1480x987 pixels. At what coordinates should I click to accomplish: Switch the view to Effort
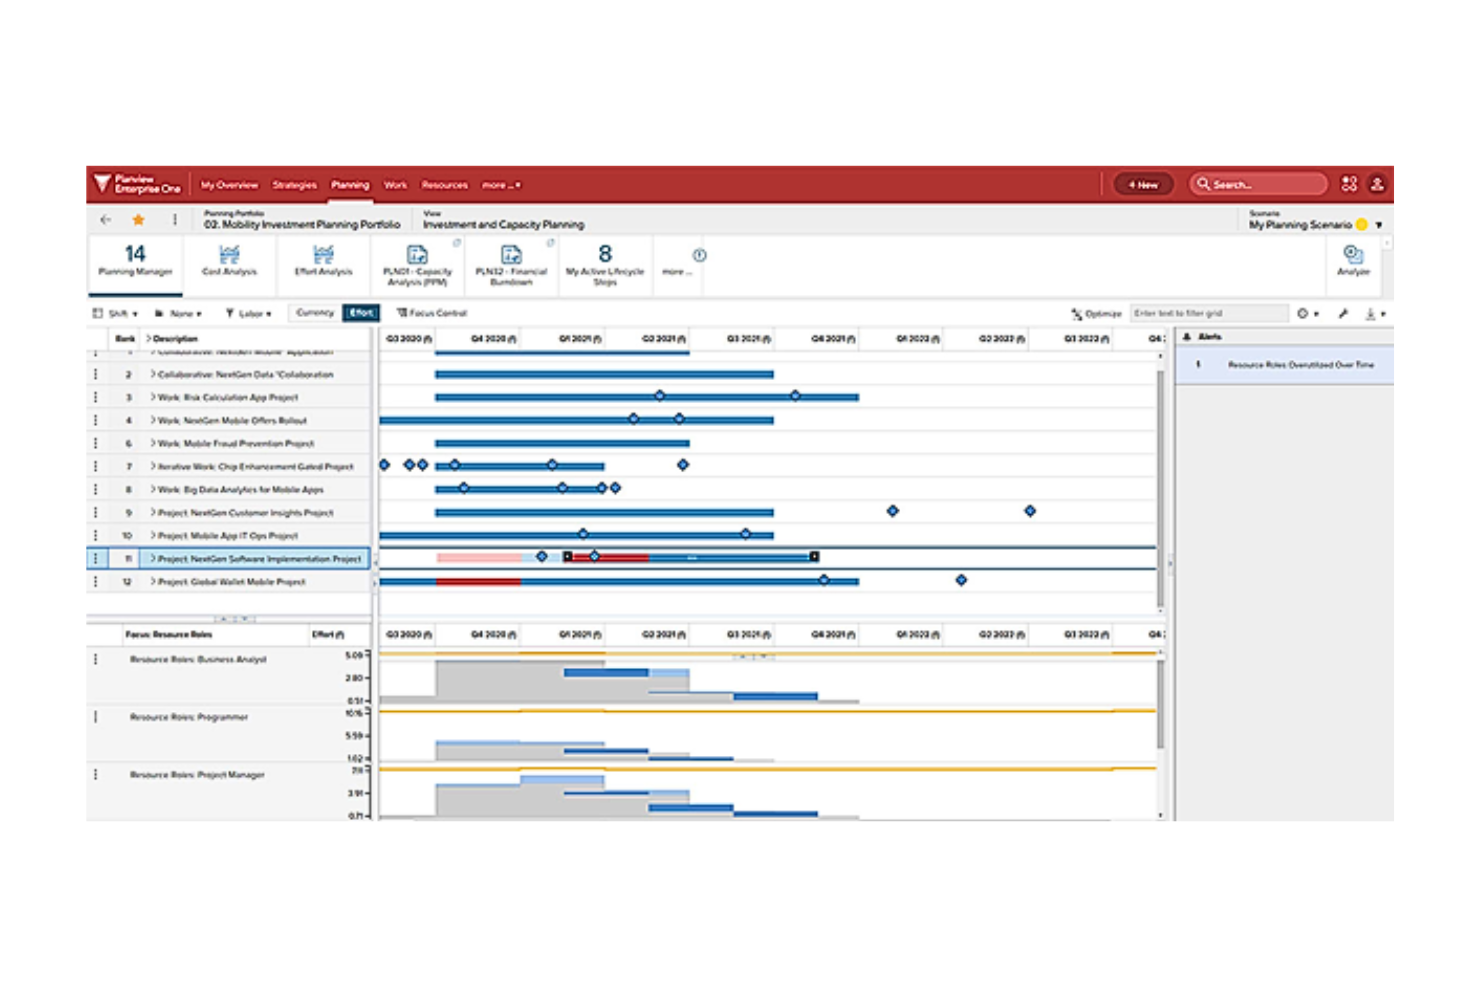(361, 313)
